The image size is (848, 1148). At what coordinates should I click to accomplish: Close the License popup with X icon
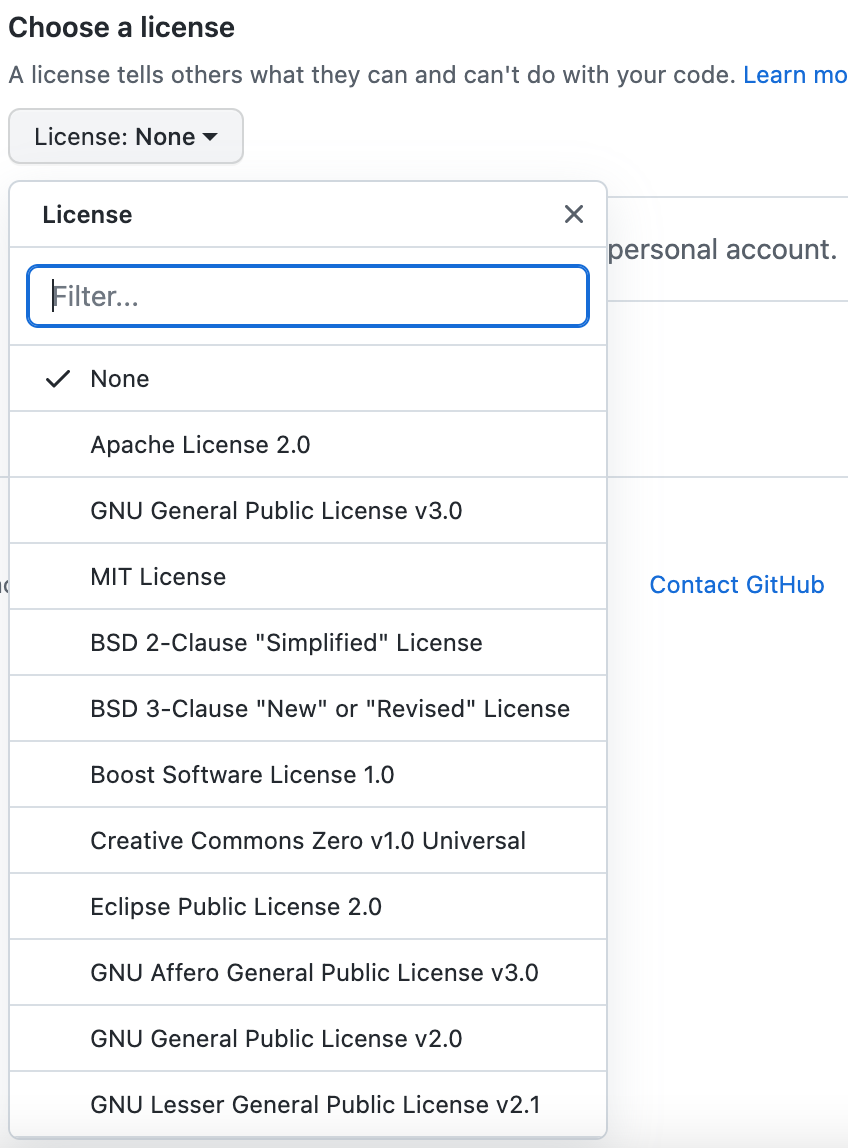point(573,214)
